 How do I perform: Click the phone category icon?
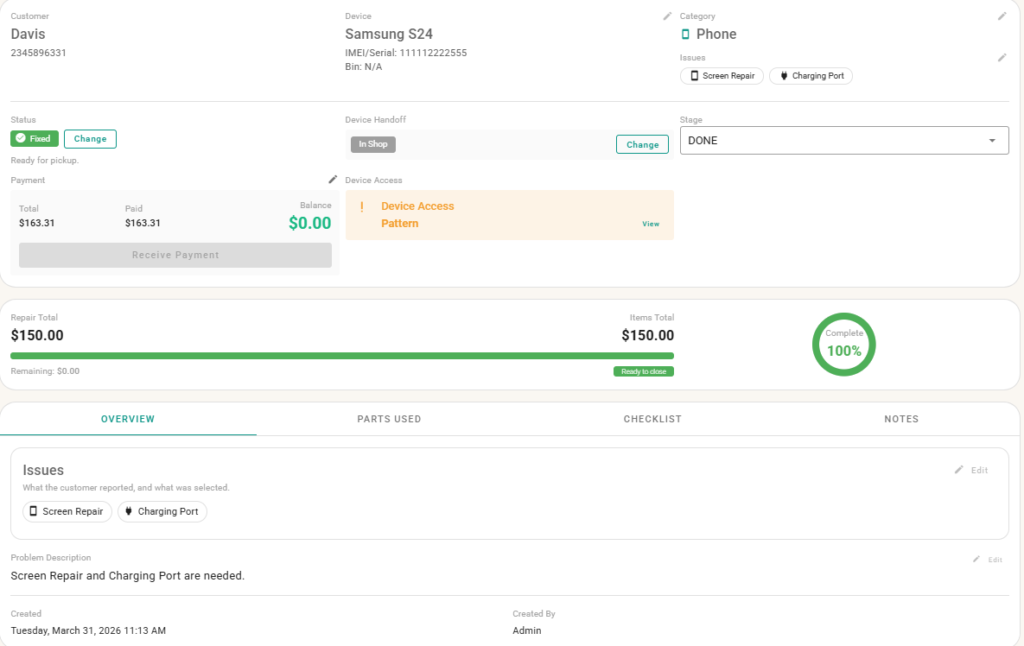point(686,34)
